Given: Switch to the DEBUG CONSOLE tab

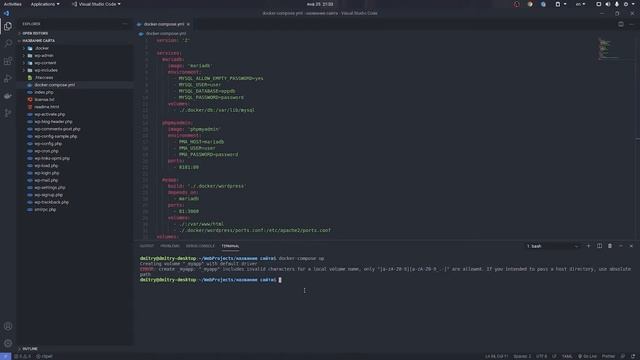Looking at the screenshot, I should click(x=200, y=246).
